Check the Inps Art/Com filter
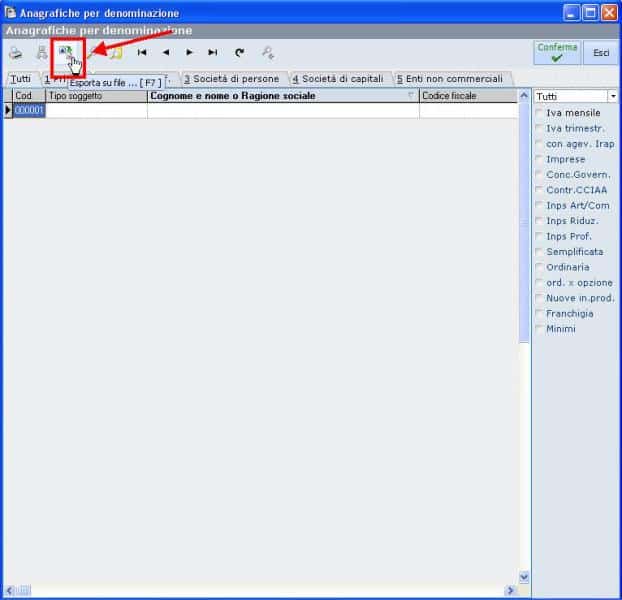 [540, 206]
